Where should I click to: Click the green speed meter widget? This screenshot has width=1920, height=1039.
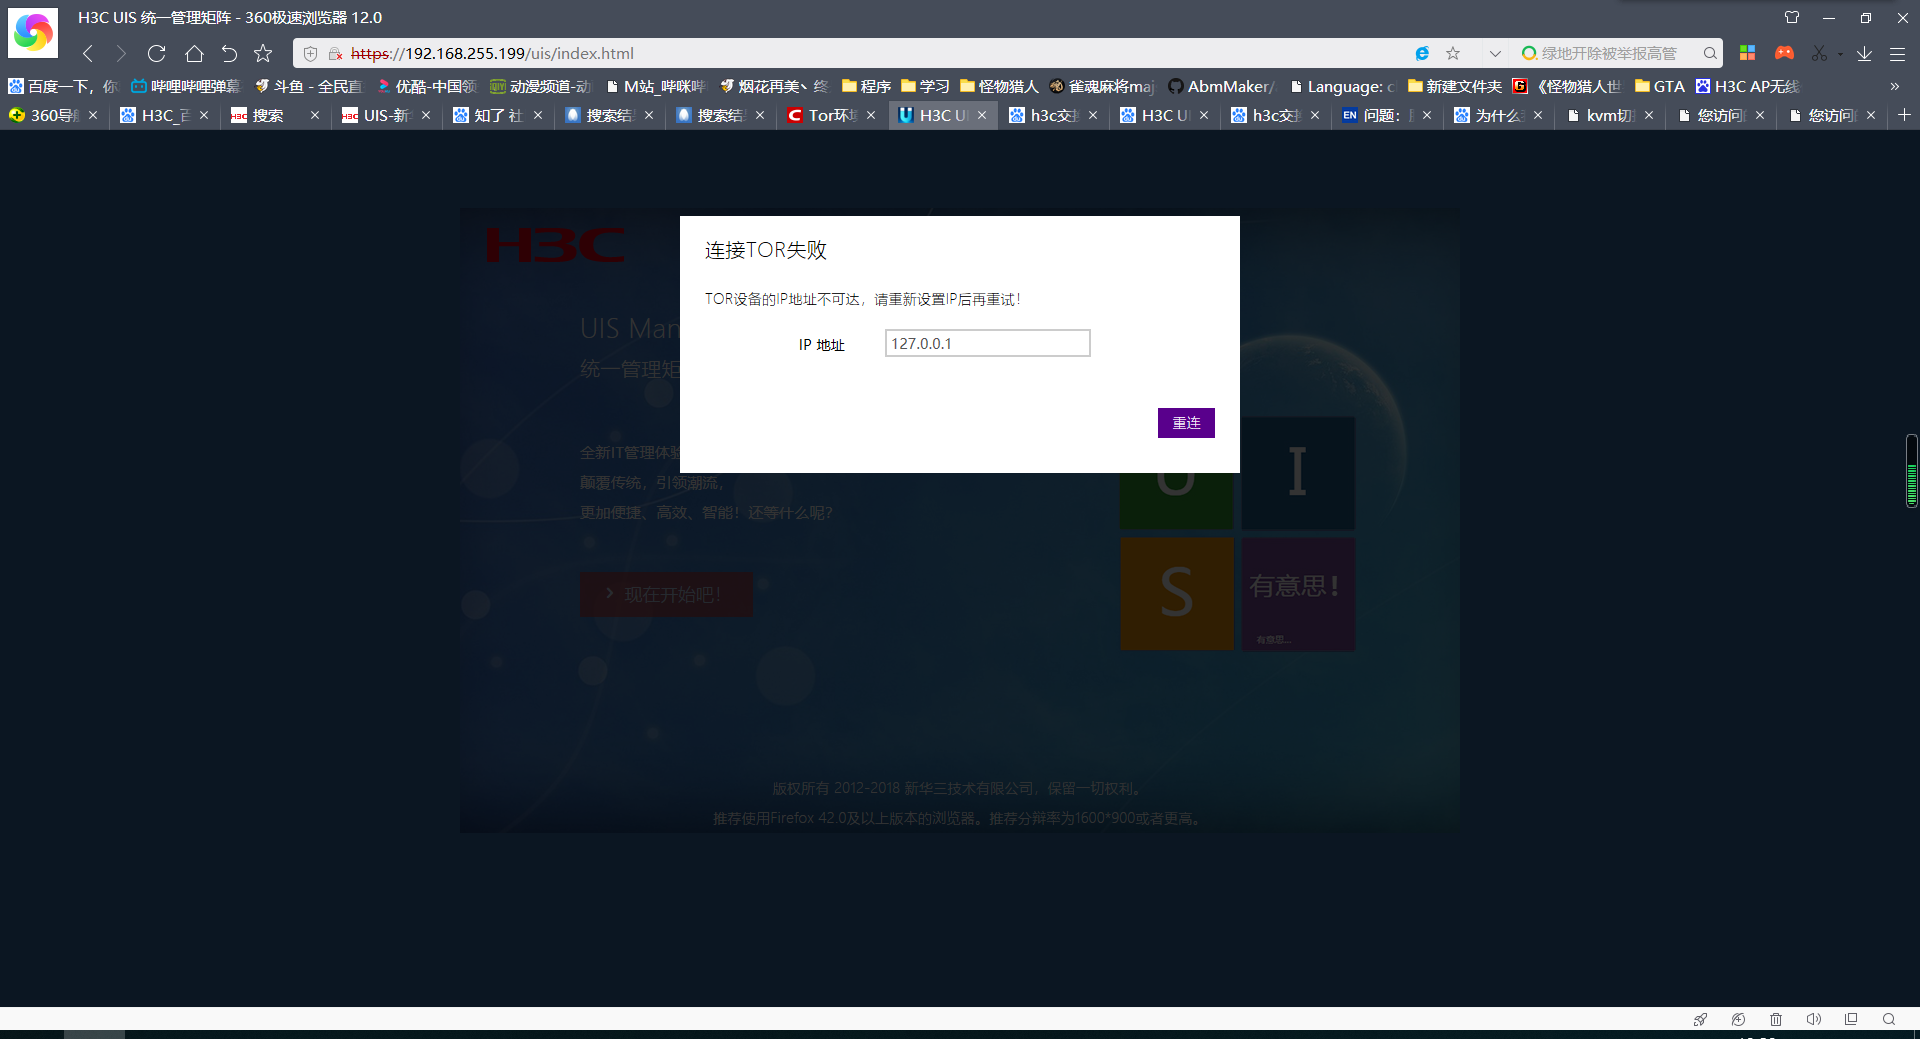(1911, 471)
